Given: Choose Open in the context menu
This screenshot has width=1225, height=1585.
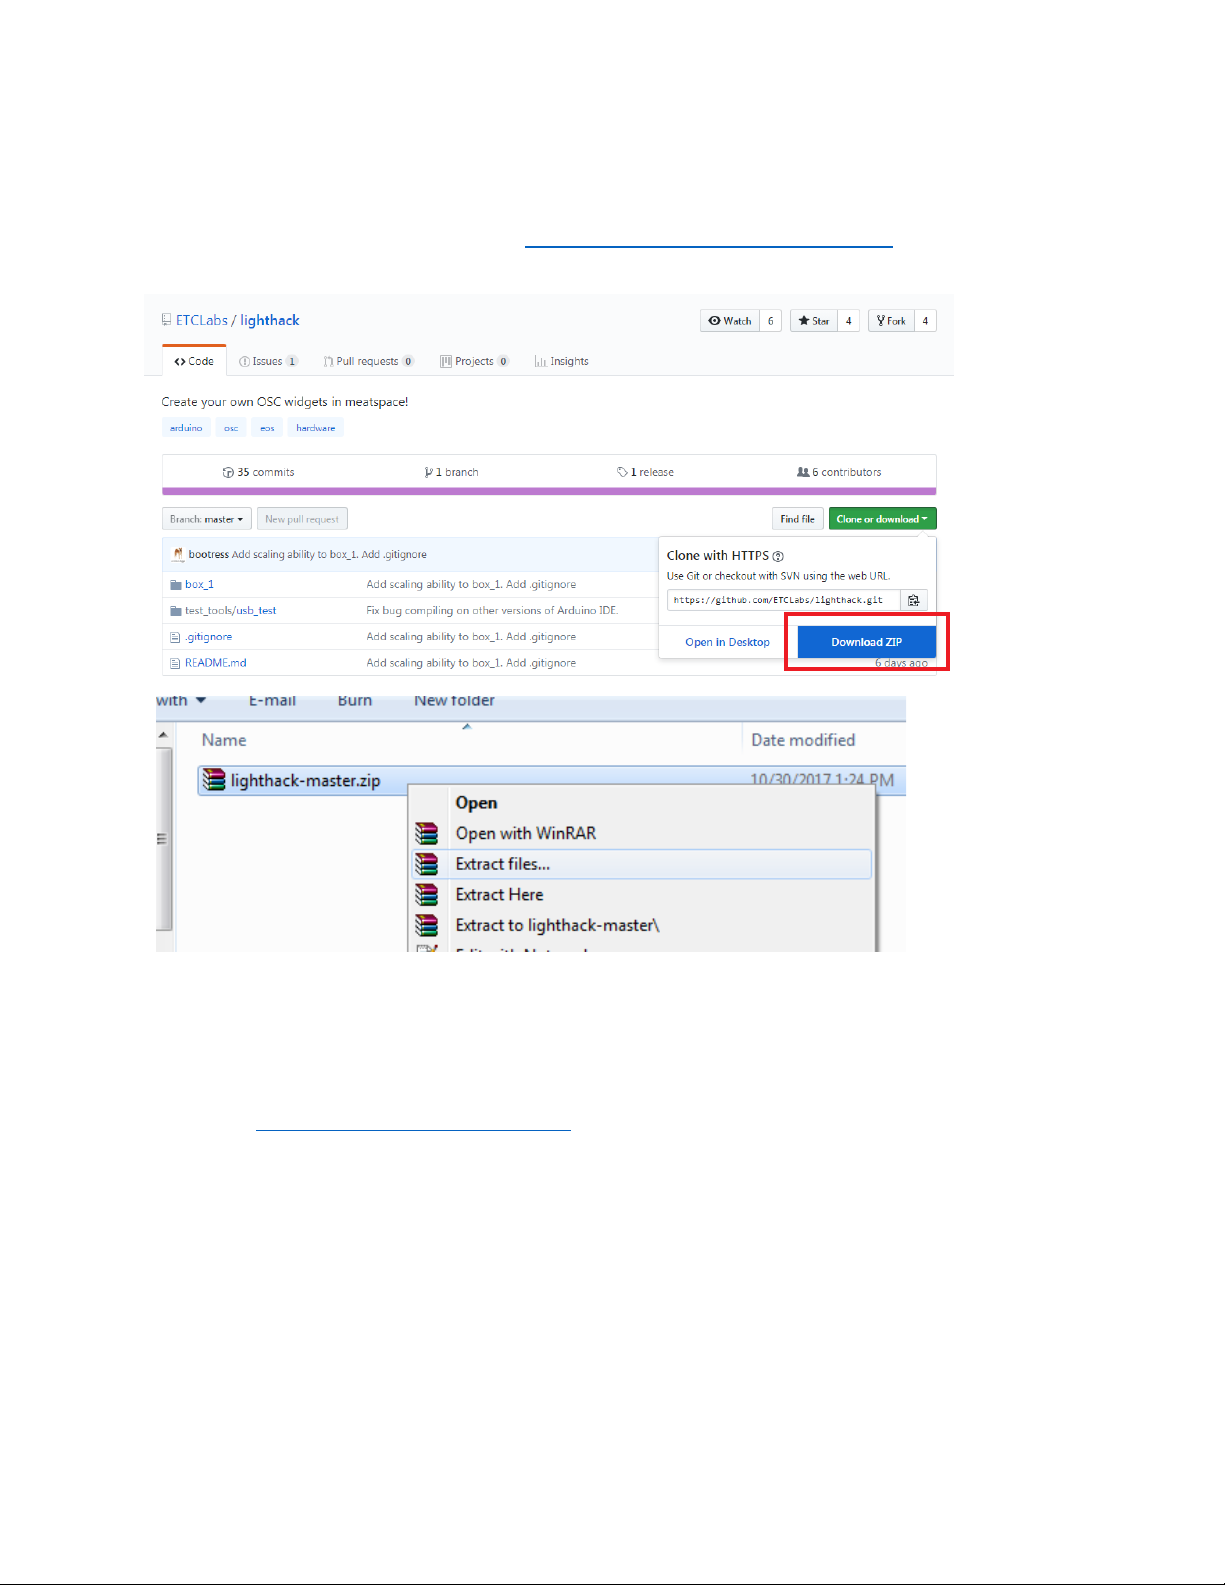Looking at the screenshot, I should click(642, 803).
